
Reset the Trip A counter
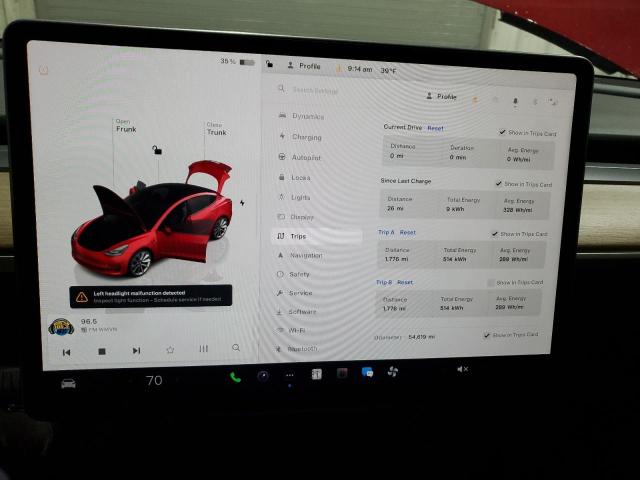click(407, 233)
